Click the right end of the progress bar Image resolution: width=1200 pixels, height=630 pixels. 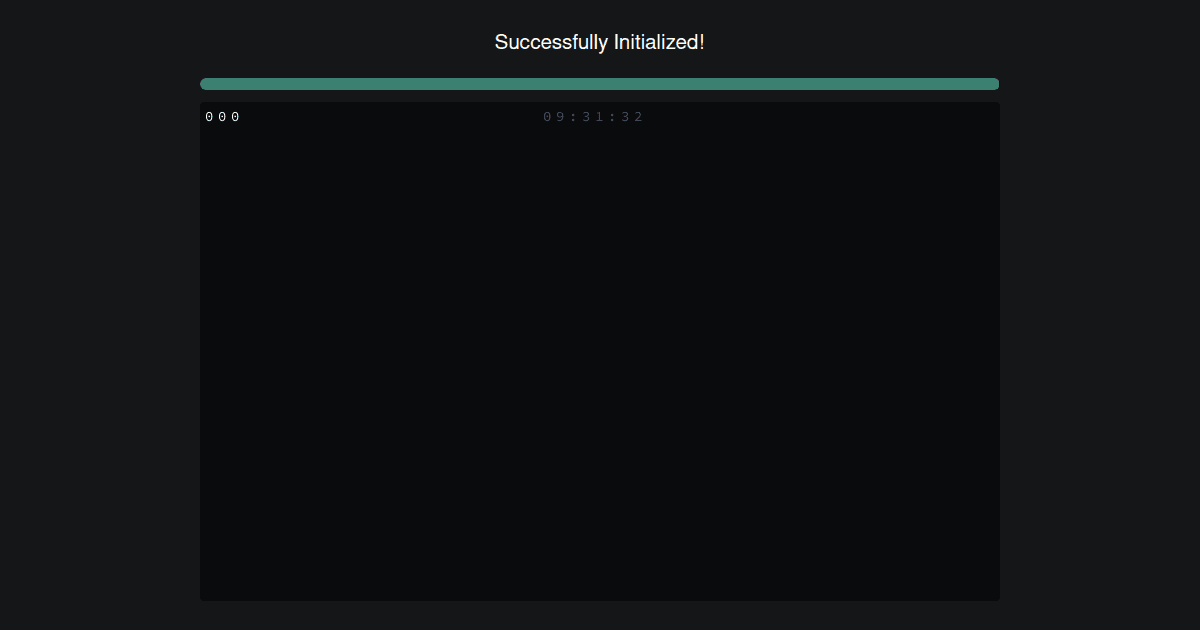(x=994, y=84)
